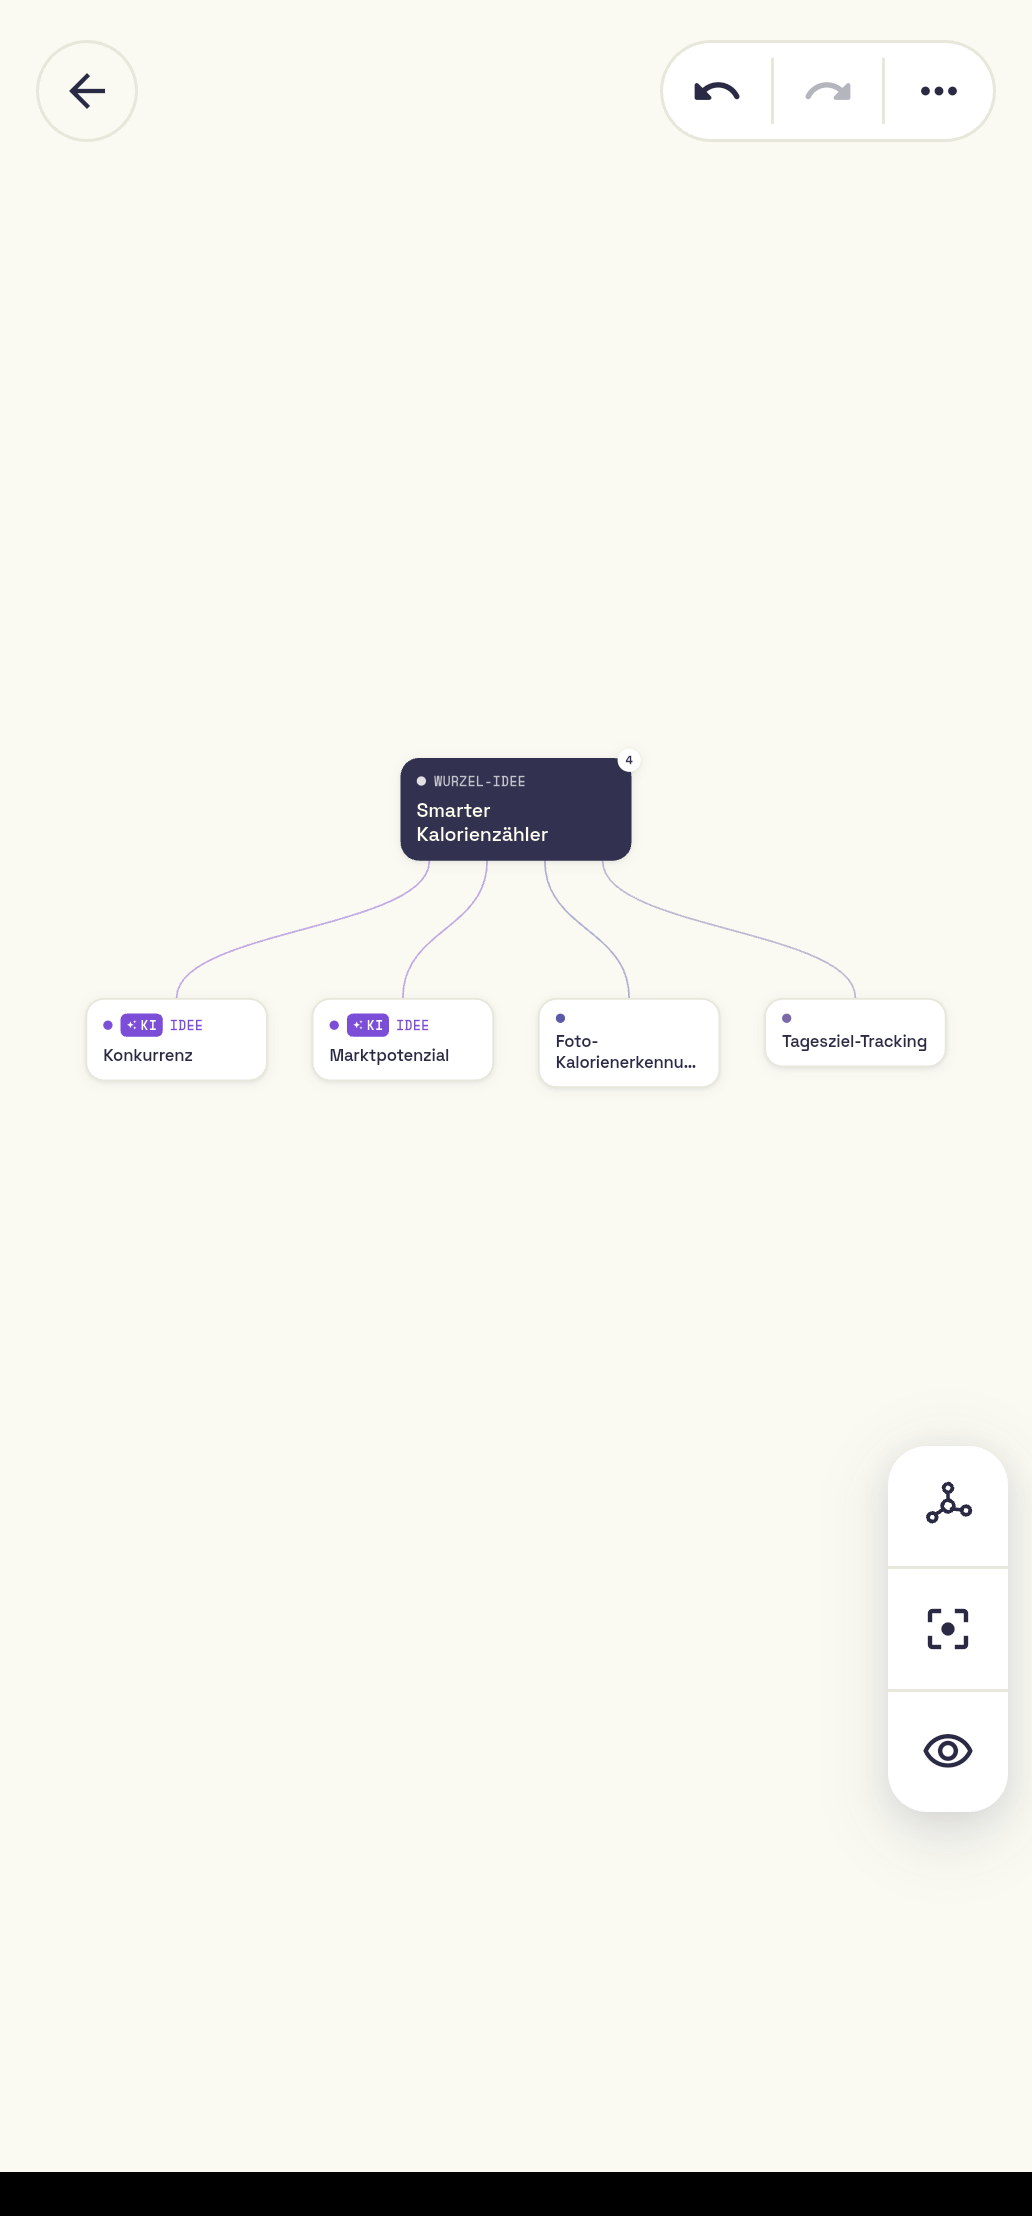This screenshot has width=1032, height=2216.
Task: Click the KI badge on Marktpotenzial
Action: (367, 1025)
